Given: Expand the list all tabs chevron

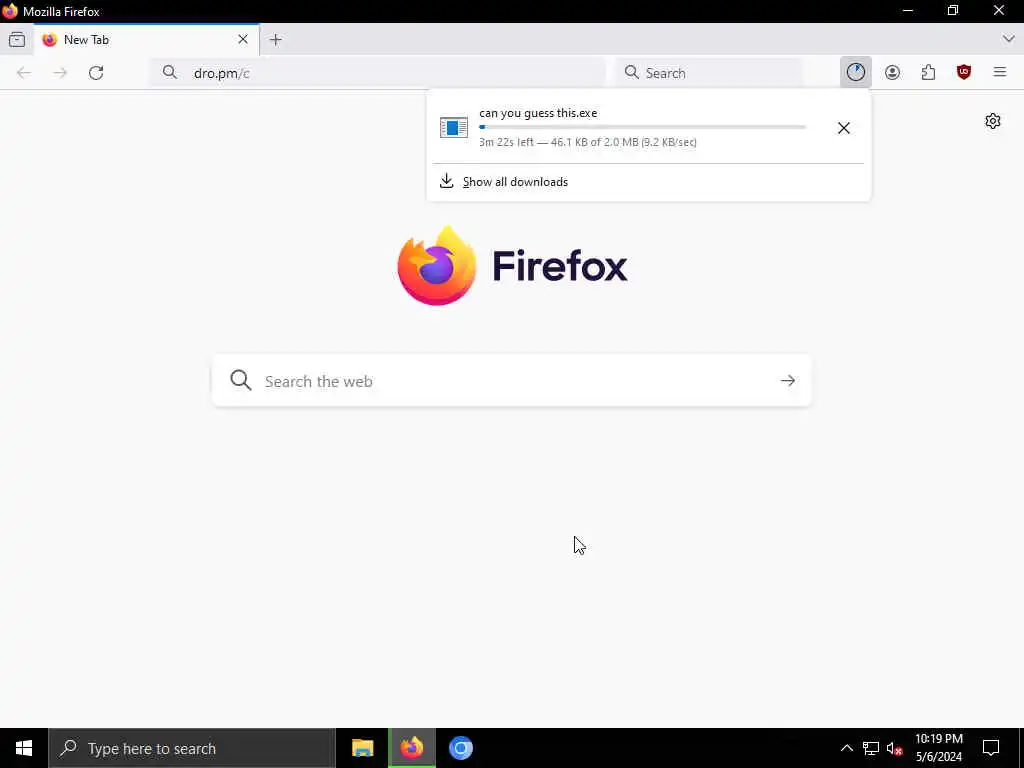Looking at the screenshot, I should click(1008, 40).
